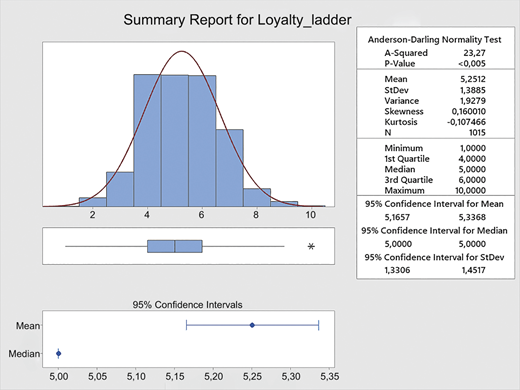Click interval axis label 5,35
The width and height of the screenshot is (520, 390).
[330, 377]
